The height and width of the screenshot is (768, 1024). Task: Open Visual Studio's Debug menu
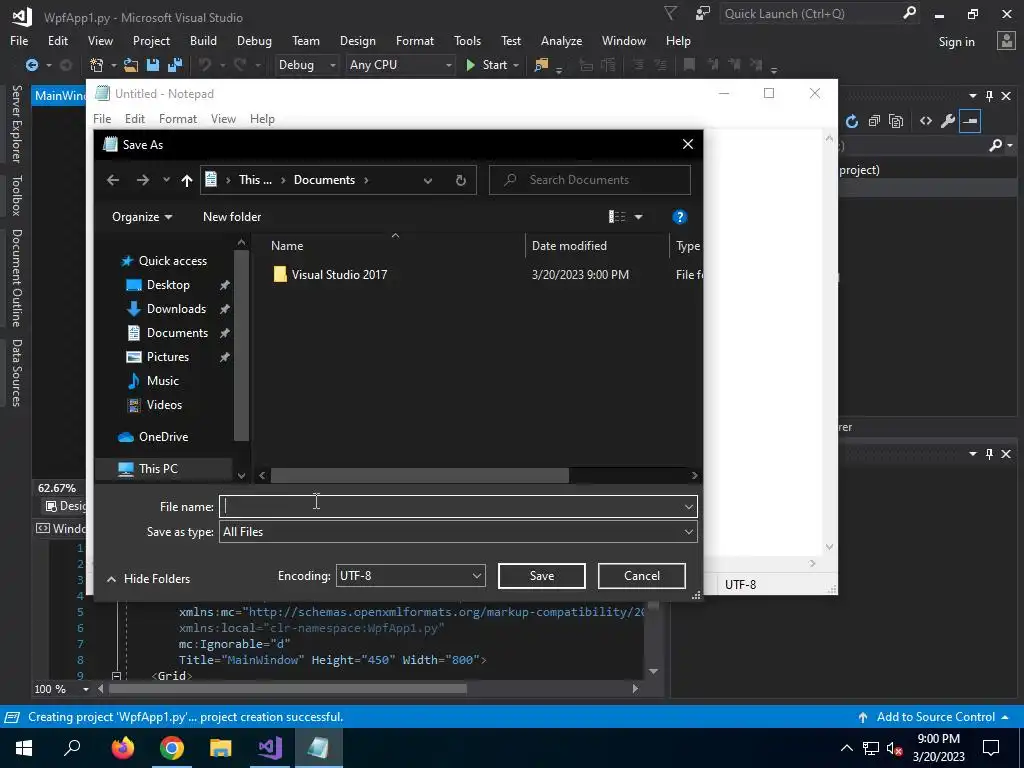pos(254,40)
